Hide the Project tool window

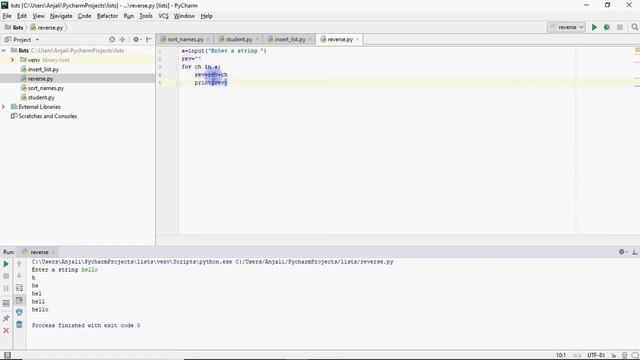[x=149, y=40]
